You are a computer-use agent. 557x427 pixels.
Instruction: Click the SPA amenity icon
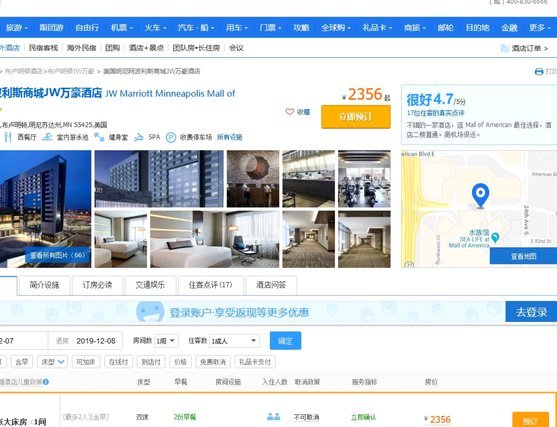(139, 137)
